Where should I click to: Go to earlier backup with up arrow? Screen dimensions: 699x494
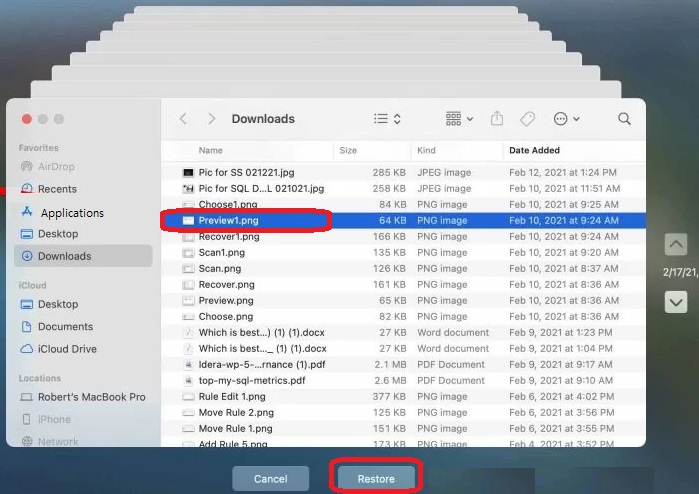click(x=676, y=244)
